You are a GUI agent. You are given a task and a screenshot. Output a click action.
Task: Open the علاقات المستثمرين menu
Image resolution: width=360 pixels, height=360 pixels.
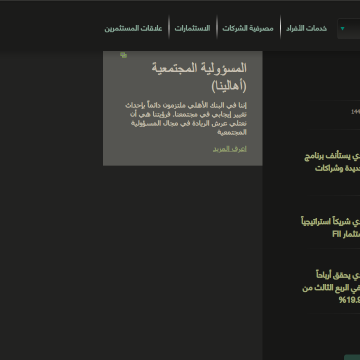133,28
